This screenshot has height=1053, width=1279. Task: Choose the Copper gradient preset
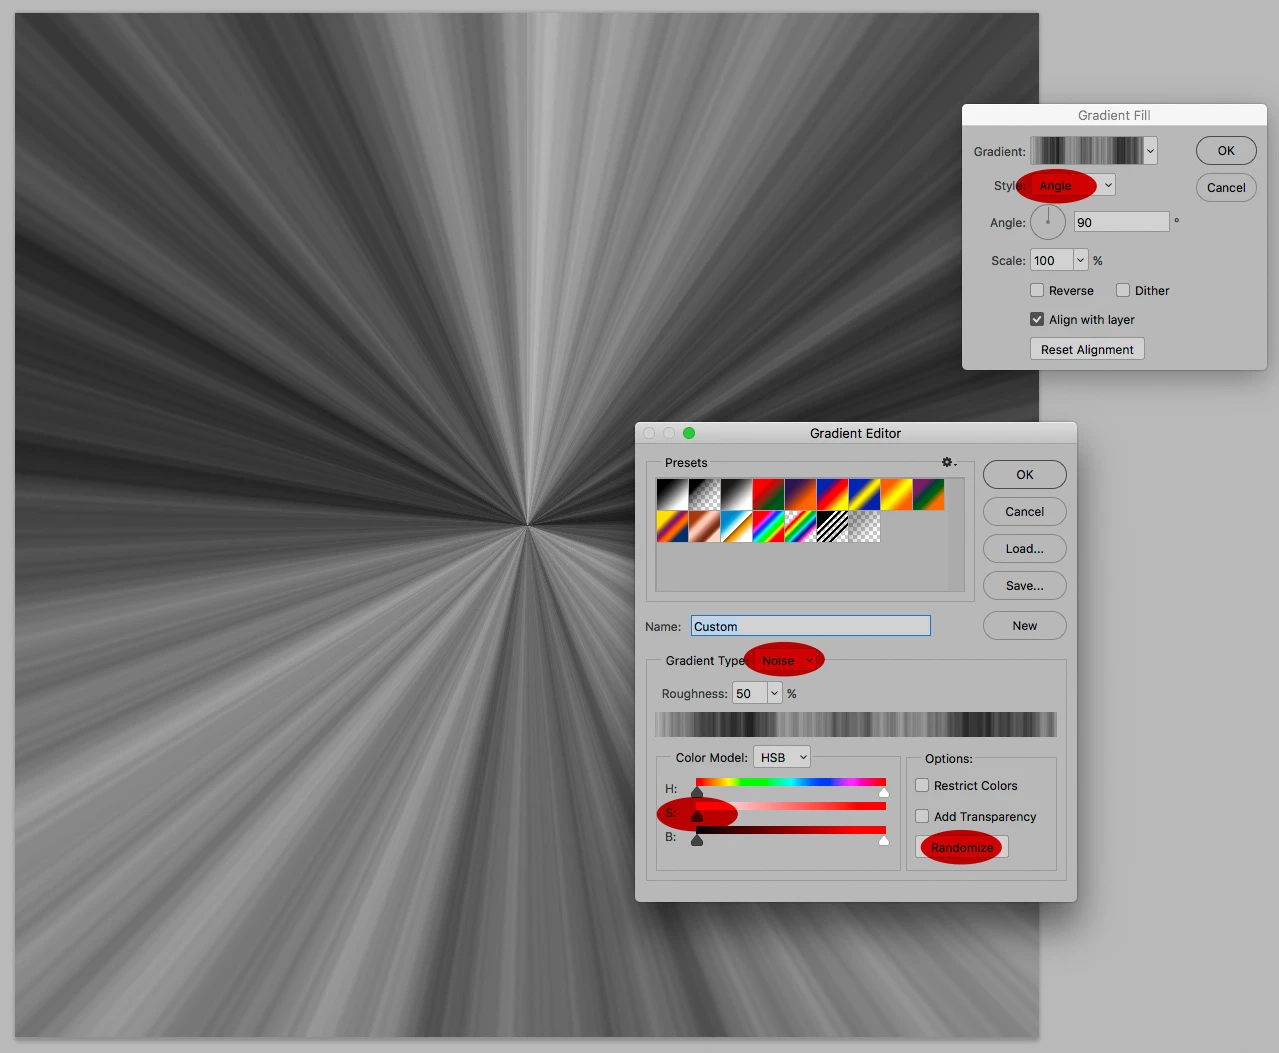click(704, 526)
